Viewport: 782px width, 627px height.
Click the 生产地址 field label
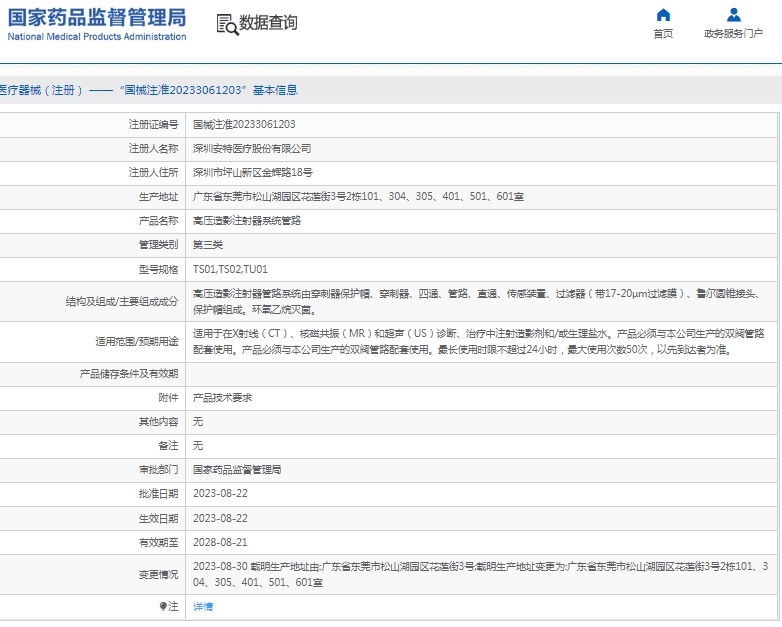click(158, 197)
